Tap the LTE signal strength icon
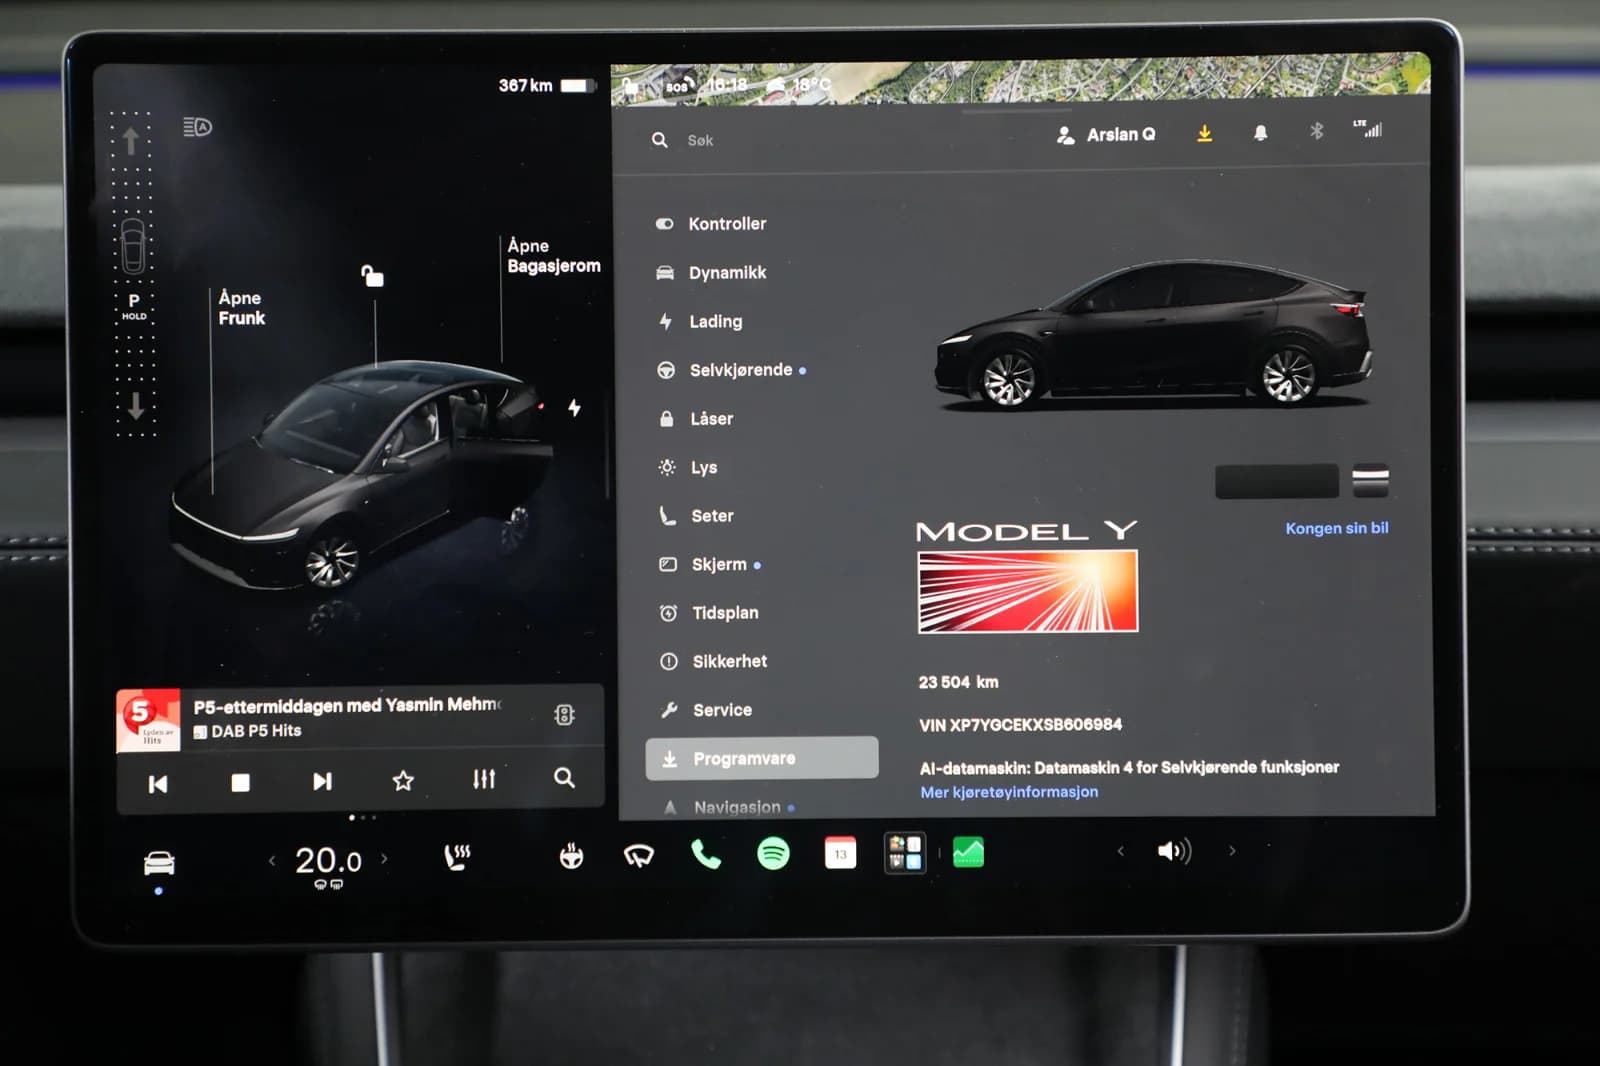This screenshot has width=1600, height=1066. click(x=1368, y=128)
